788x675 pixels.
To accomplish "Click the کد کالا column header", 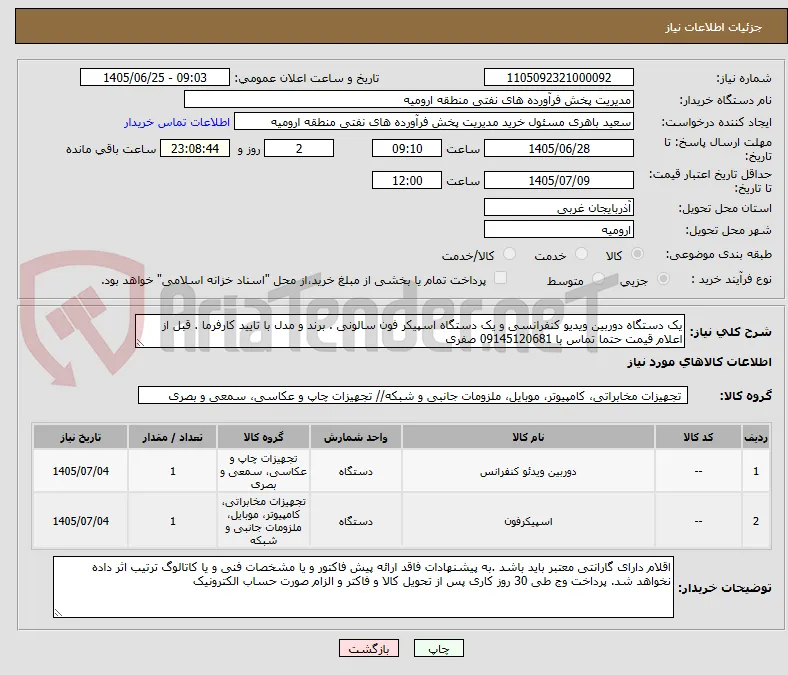I will (698, 437).
